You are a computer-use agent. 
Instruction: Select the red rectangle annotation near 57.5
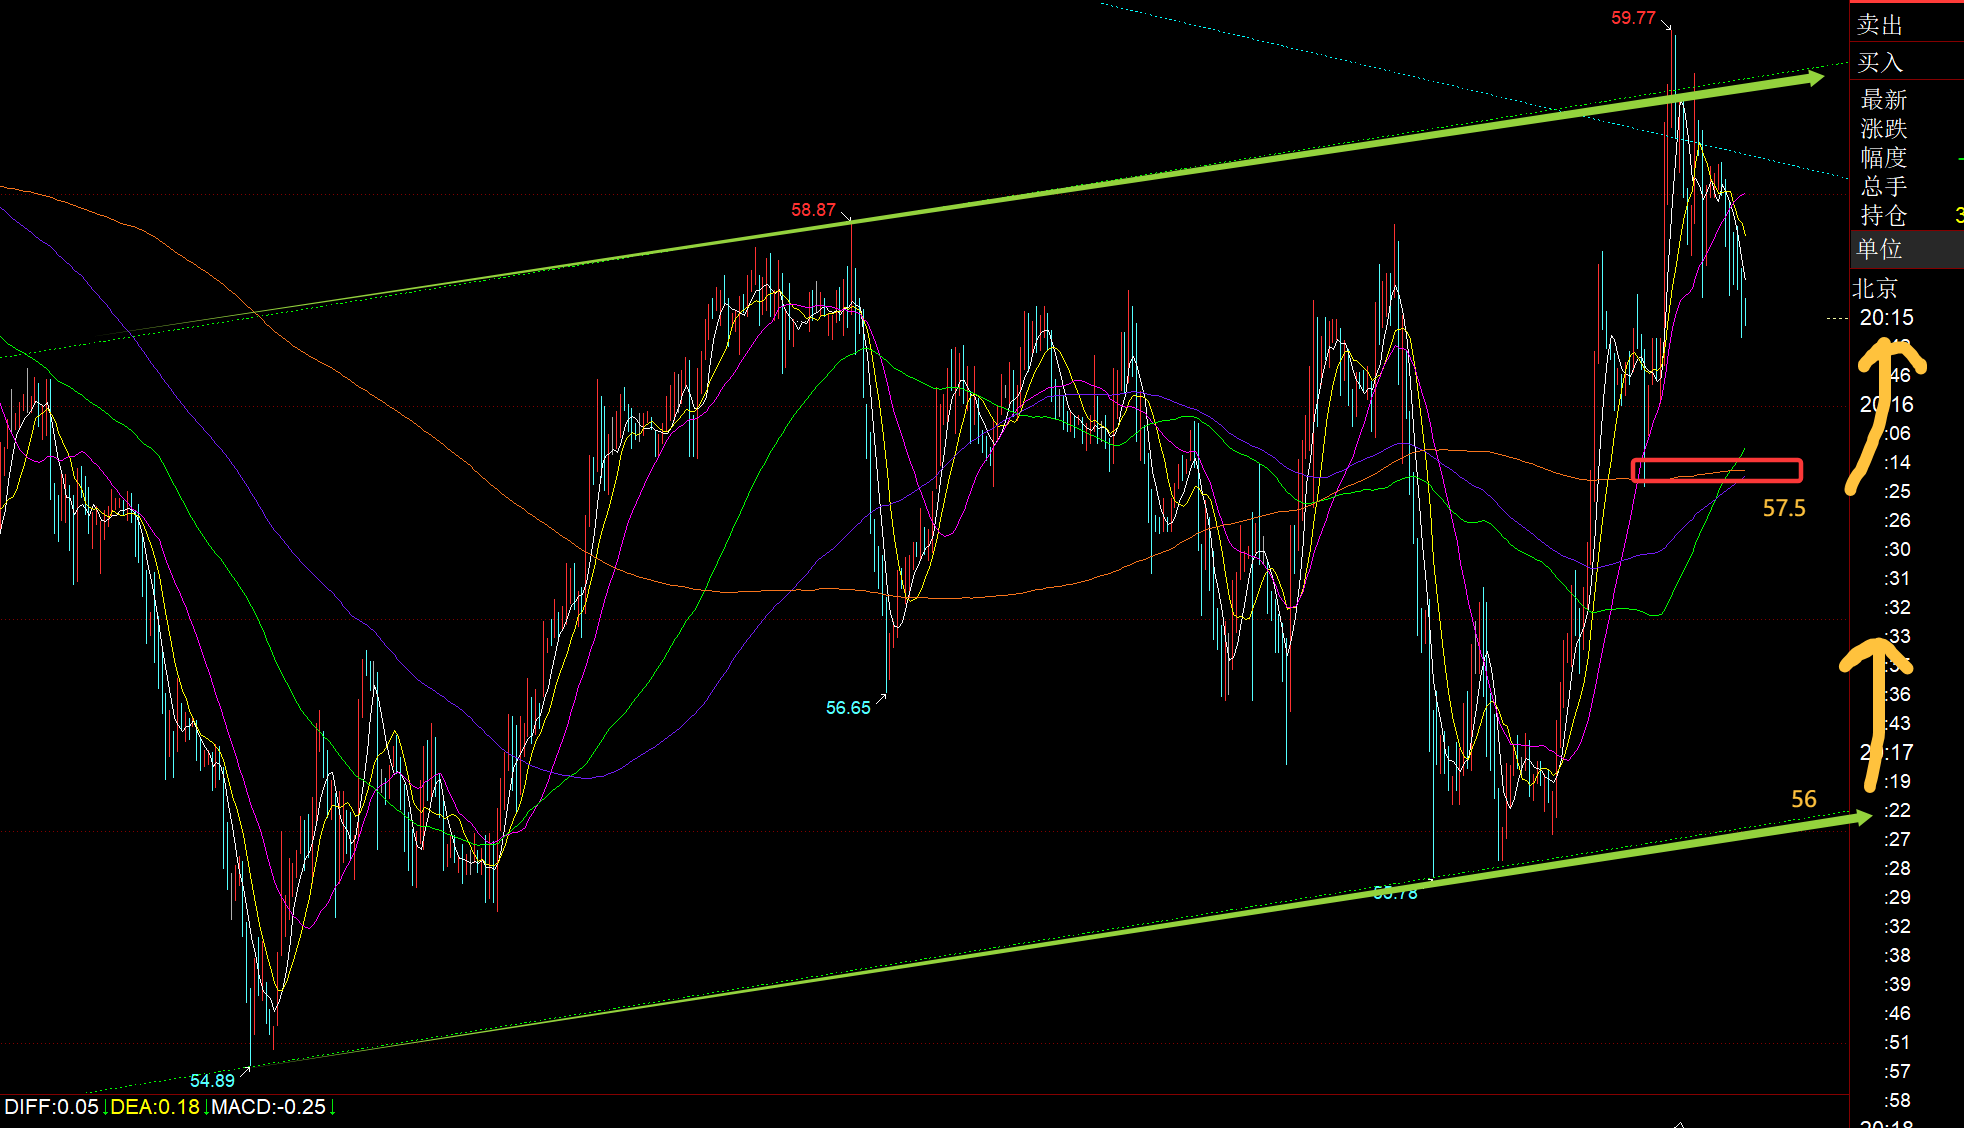[x=1716, y=470]
